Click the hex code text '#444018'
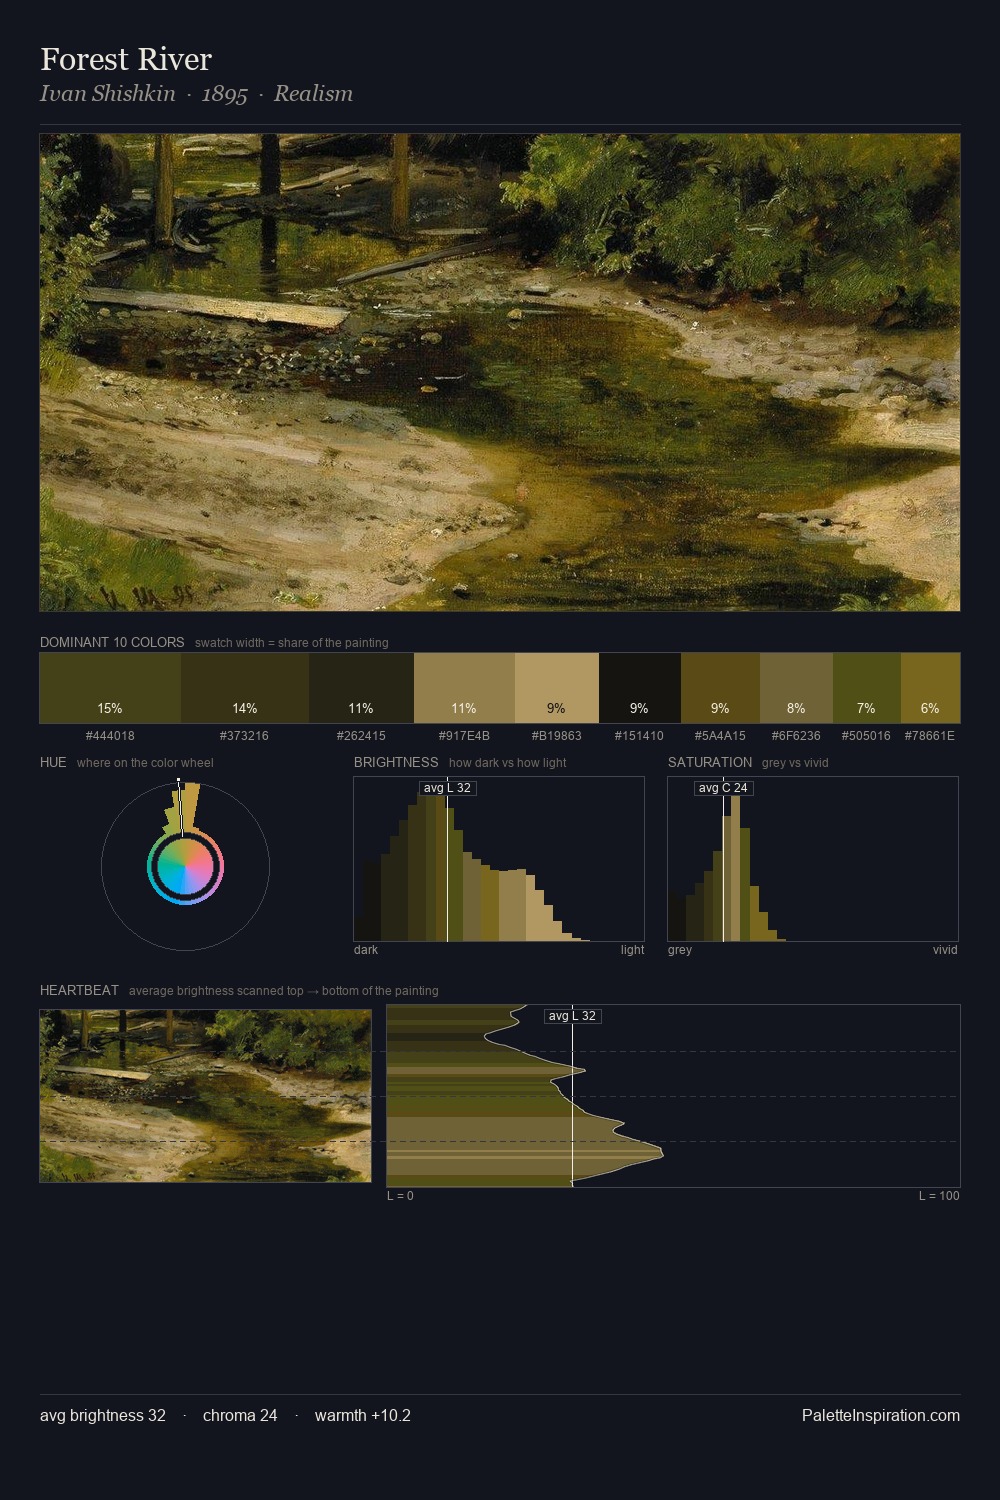 pos(110,735)
